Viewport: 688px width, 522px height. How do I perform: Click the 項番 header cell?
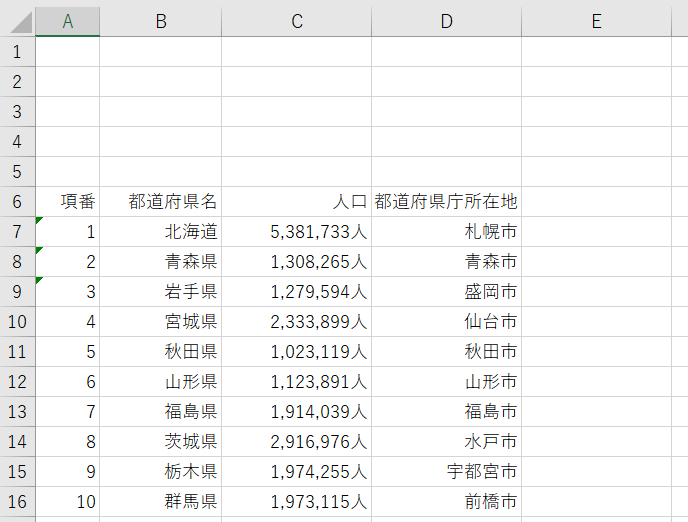coord(68,201)
